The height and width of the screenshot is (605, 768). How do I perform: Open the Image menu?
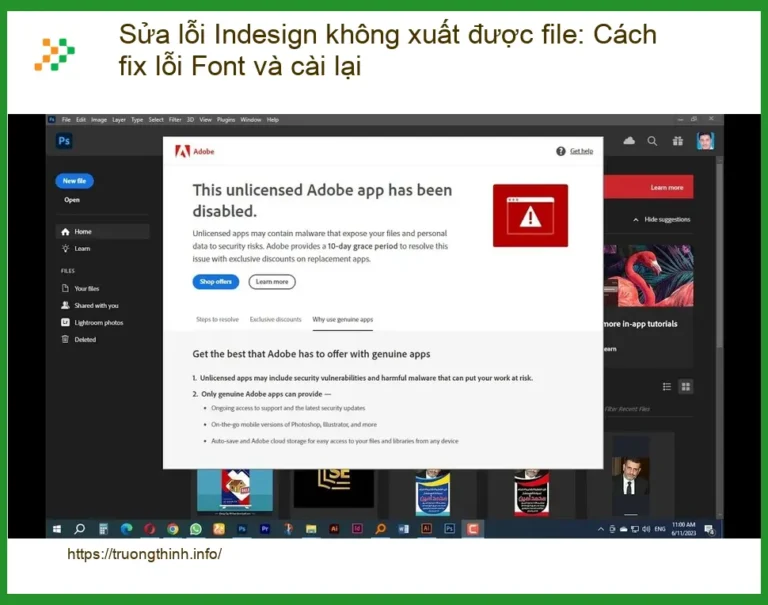(99, 120)
